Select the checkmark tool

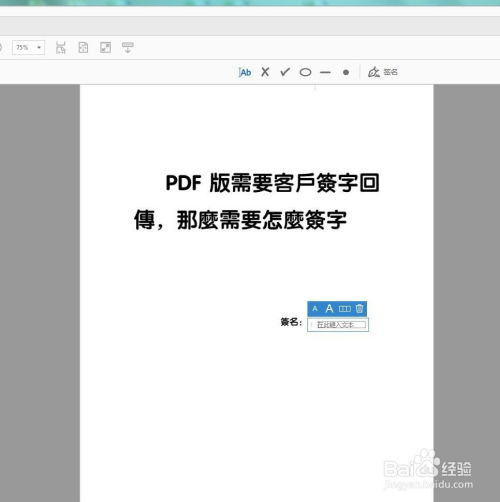285,72
